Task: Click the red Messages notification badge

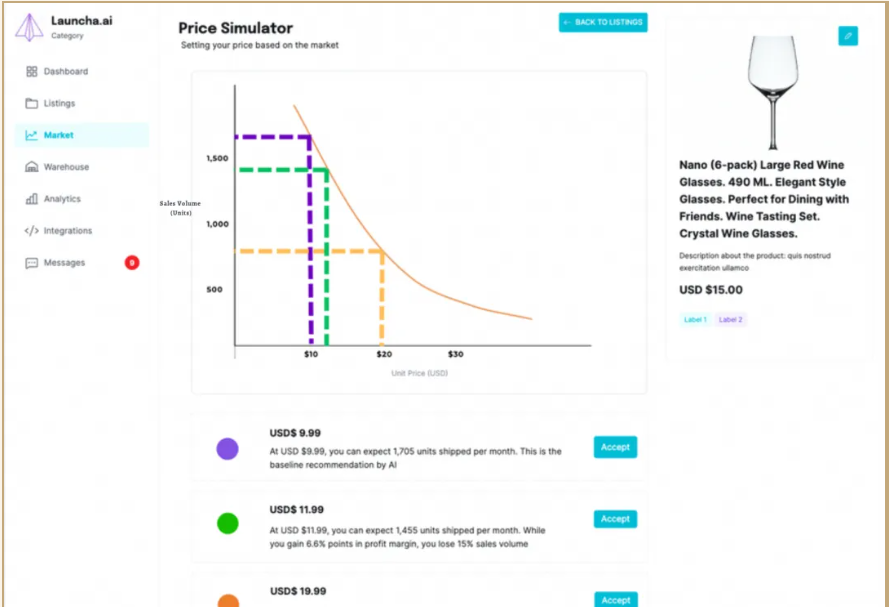Action: [132, 263]
